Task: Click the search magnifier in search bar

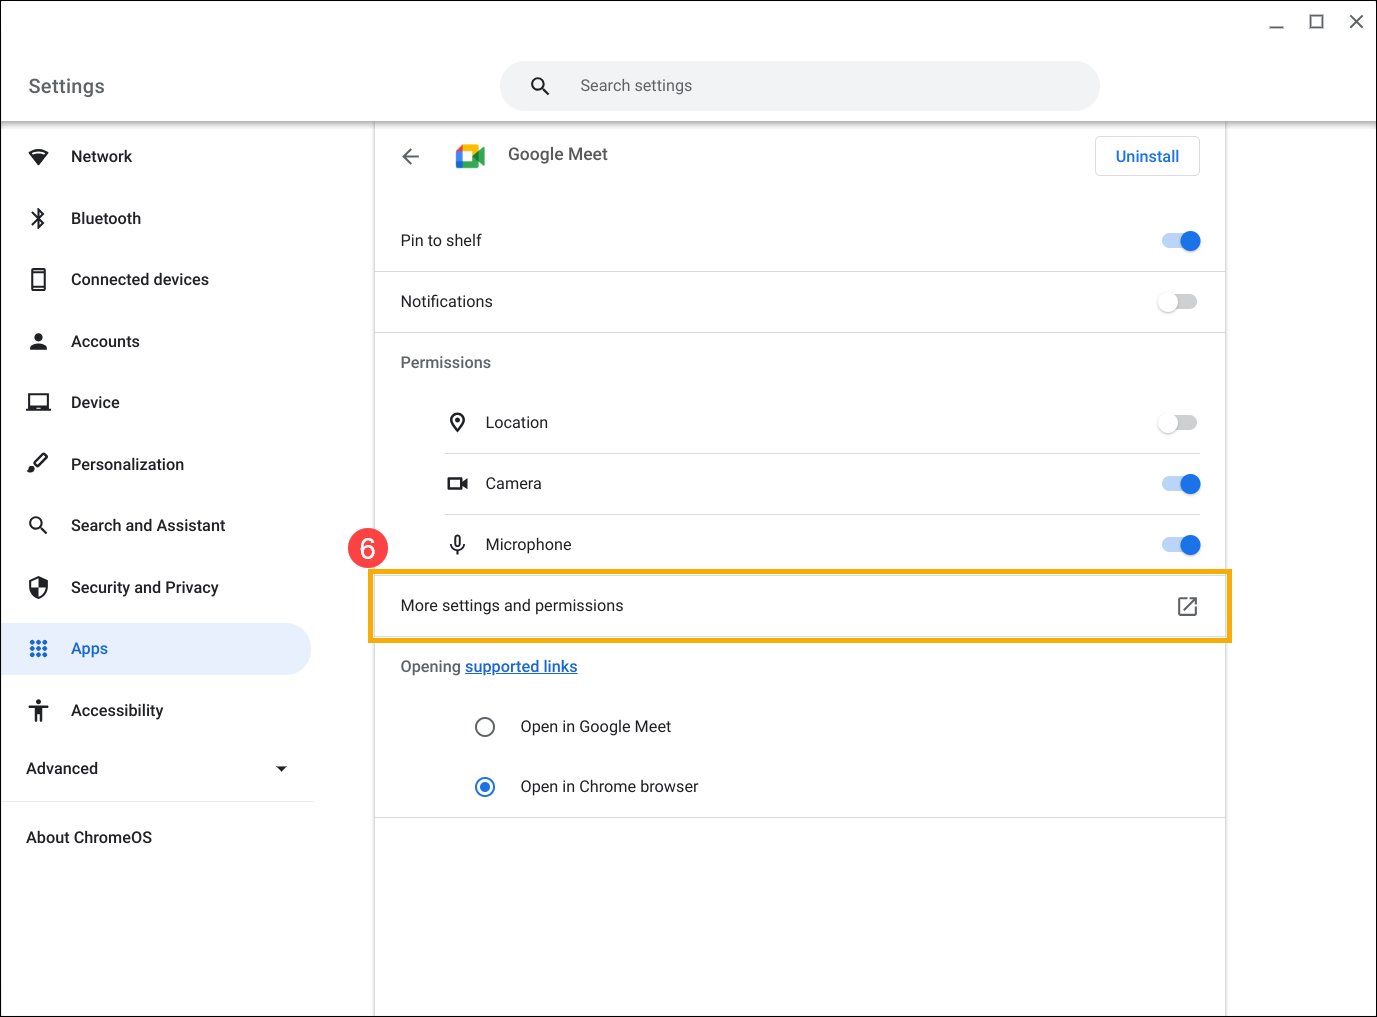Action: (540, 86)
